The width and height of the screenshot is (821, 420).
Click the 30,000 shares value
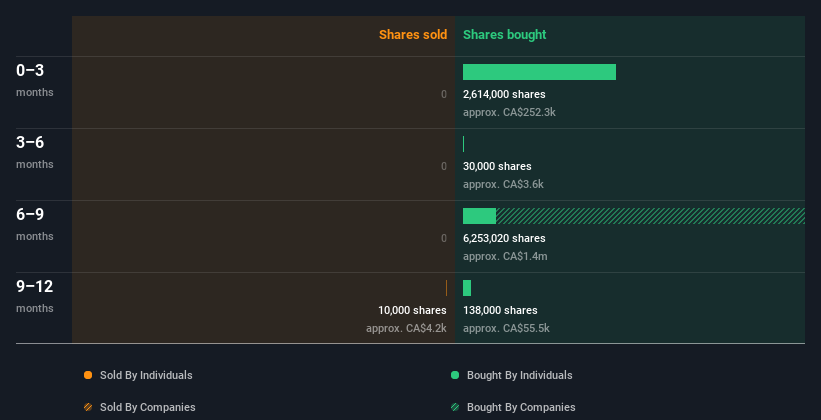click(x=497, y=166)
